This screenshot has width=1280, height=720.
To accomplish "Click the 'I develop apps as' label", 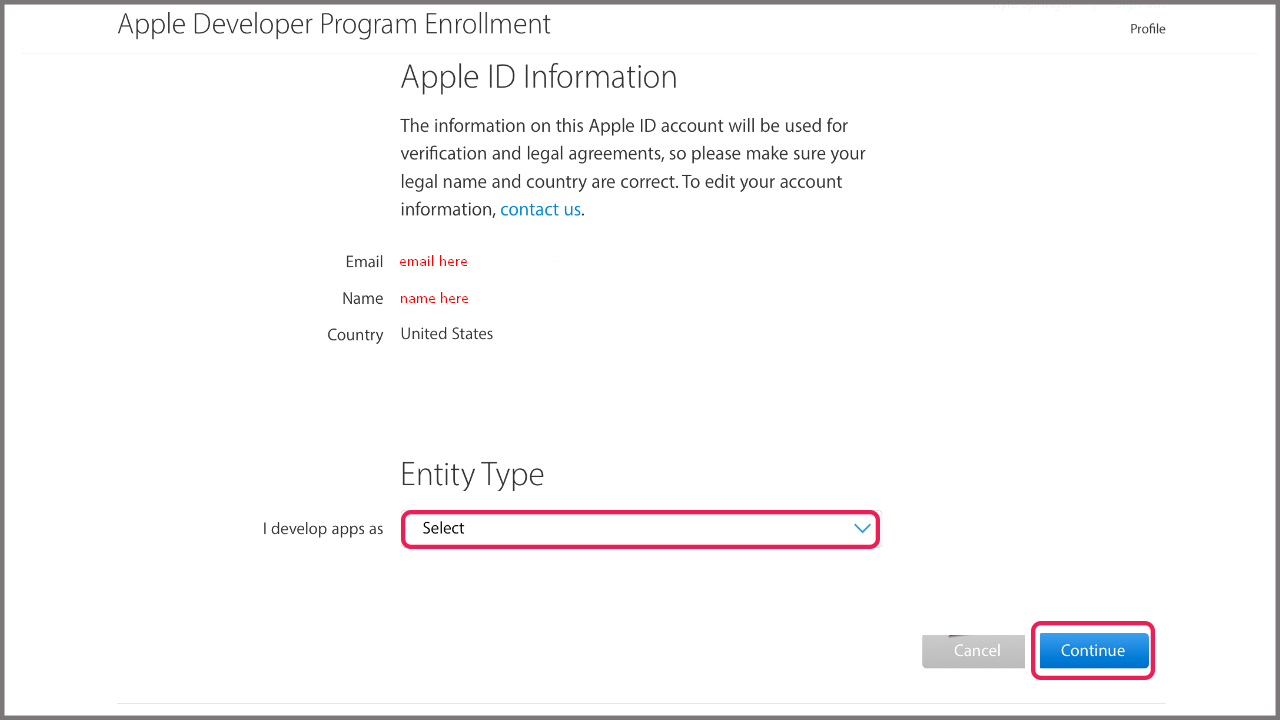I will [323, 529].
